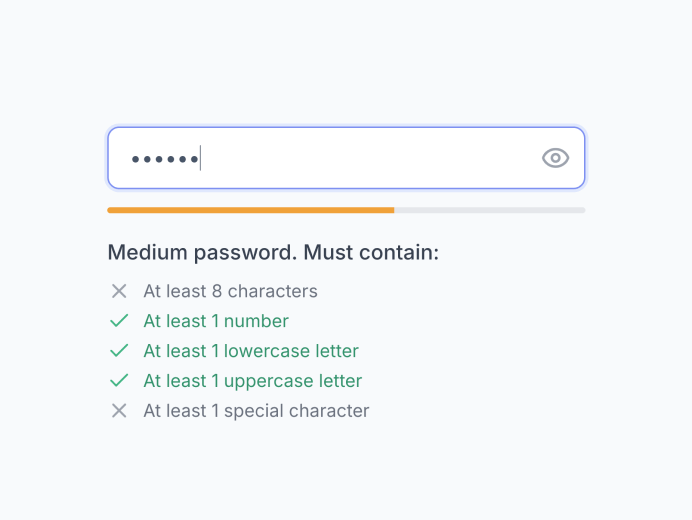Click inside the password input field

346,158
